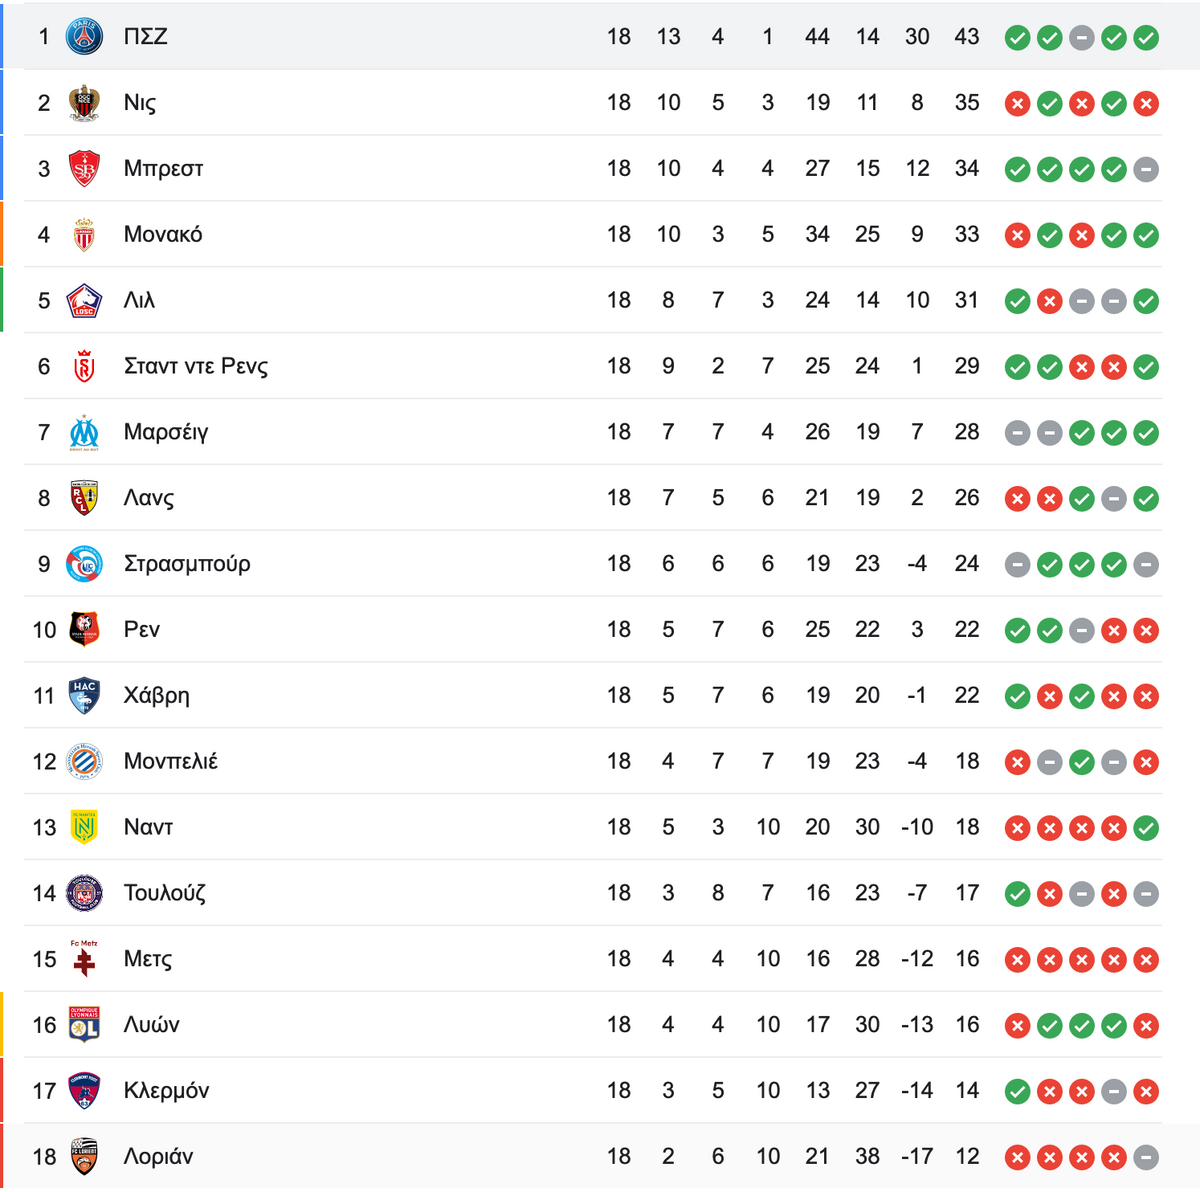The height and width of the screenshot is (1192, 1200).
Task: Click the Κλερμόν team name
Action: [x=167, y=1090]
